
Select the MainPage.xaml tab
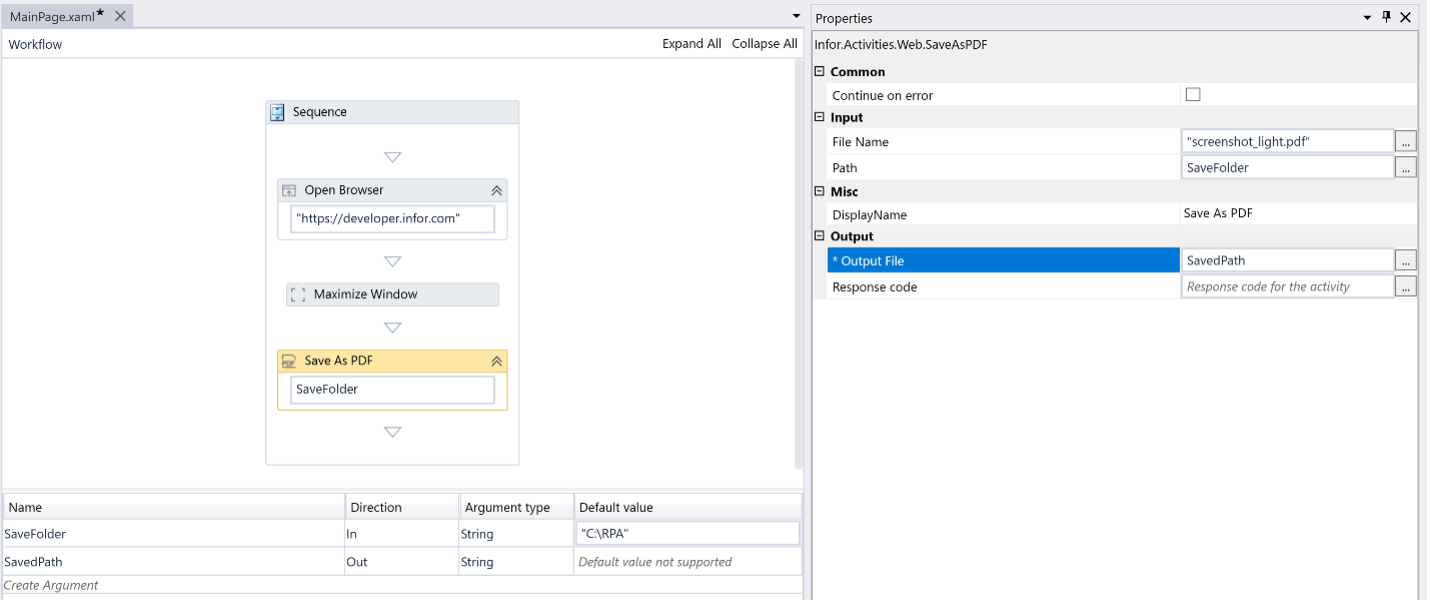52,16
